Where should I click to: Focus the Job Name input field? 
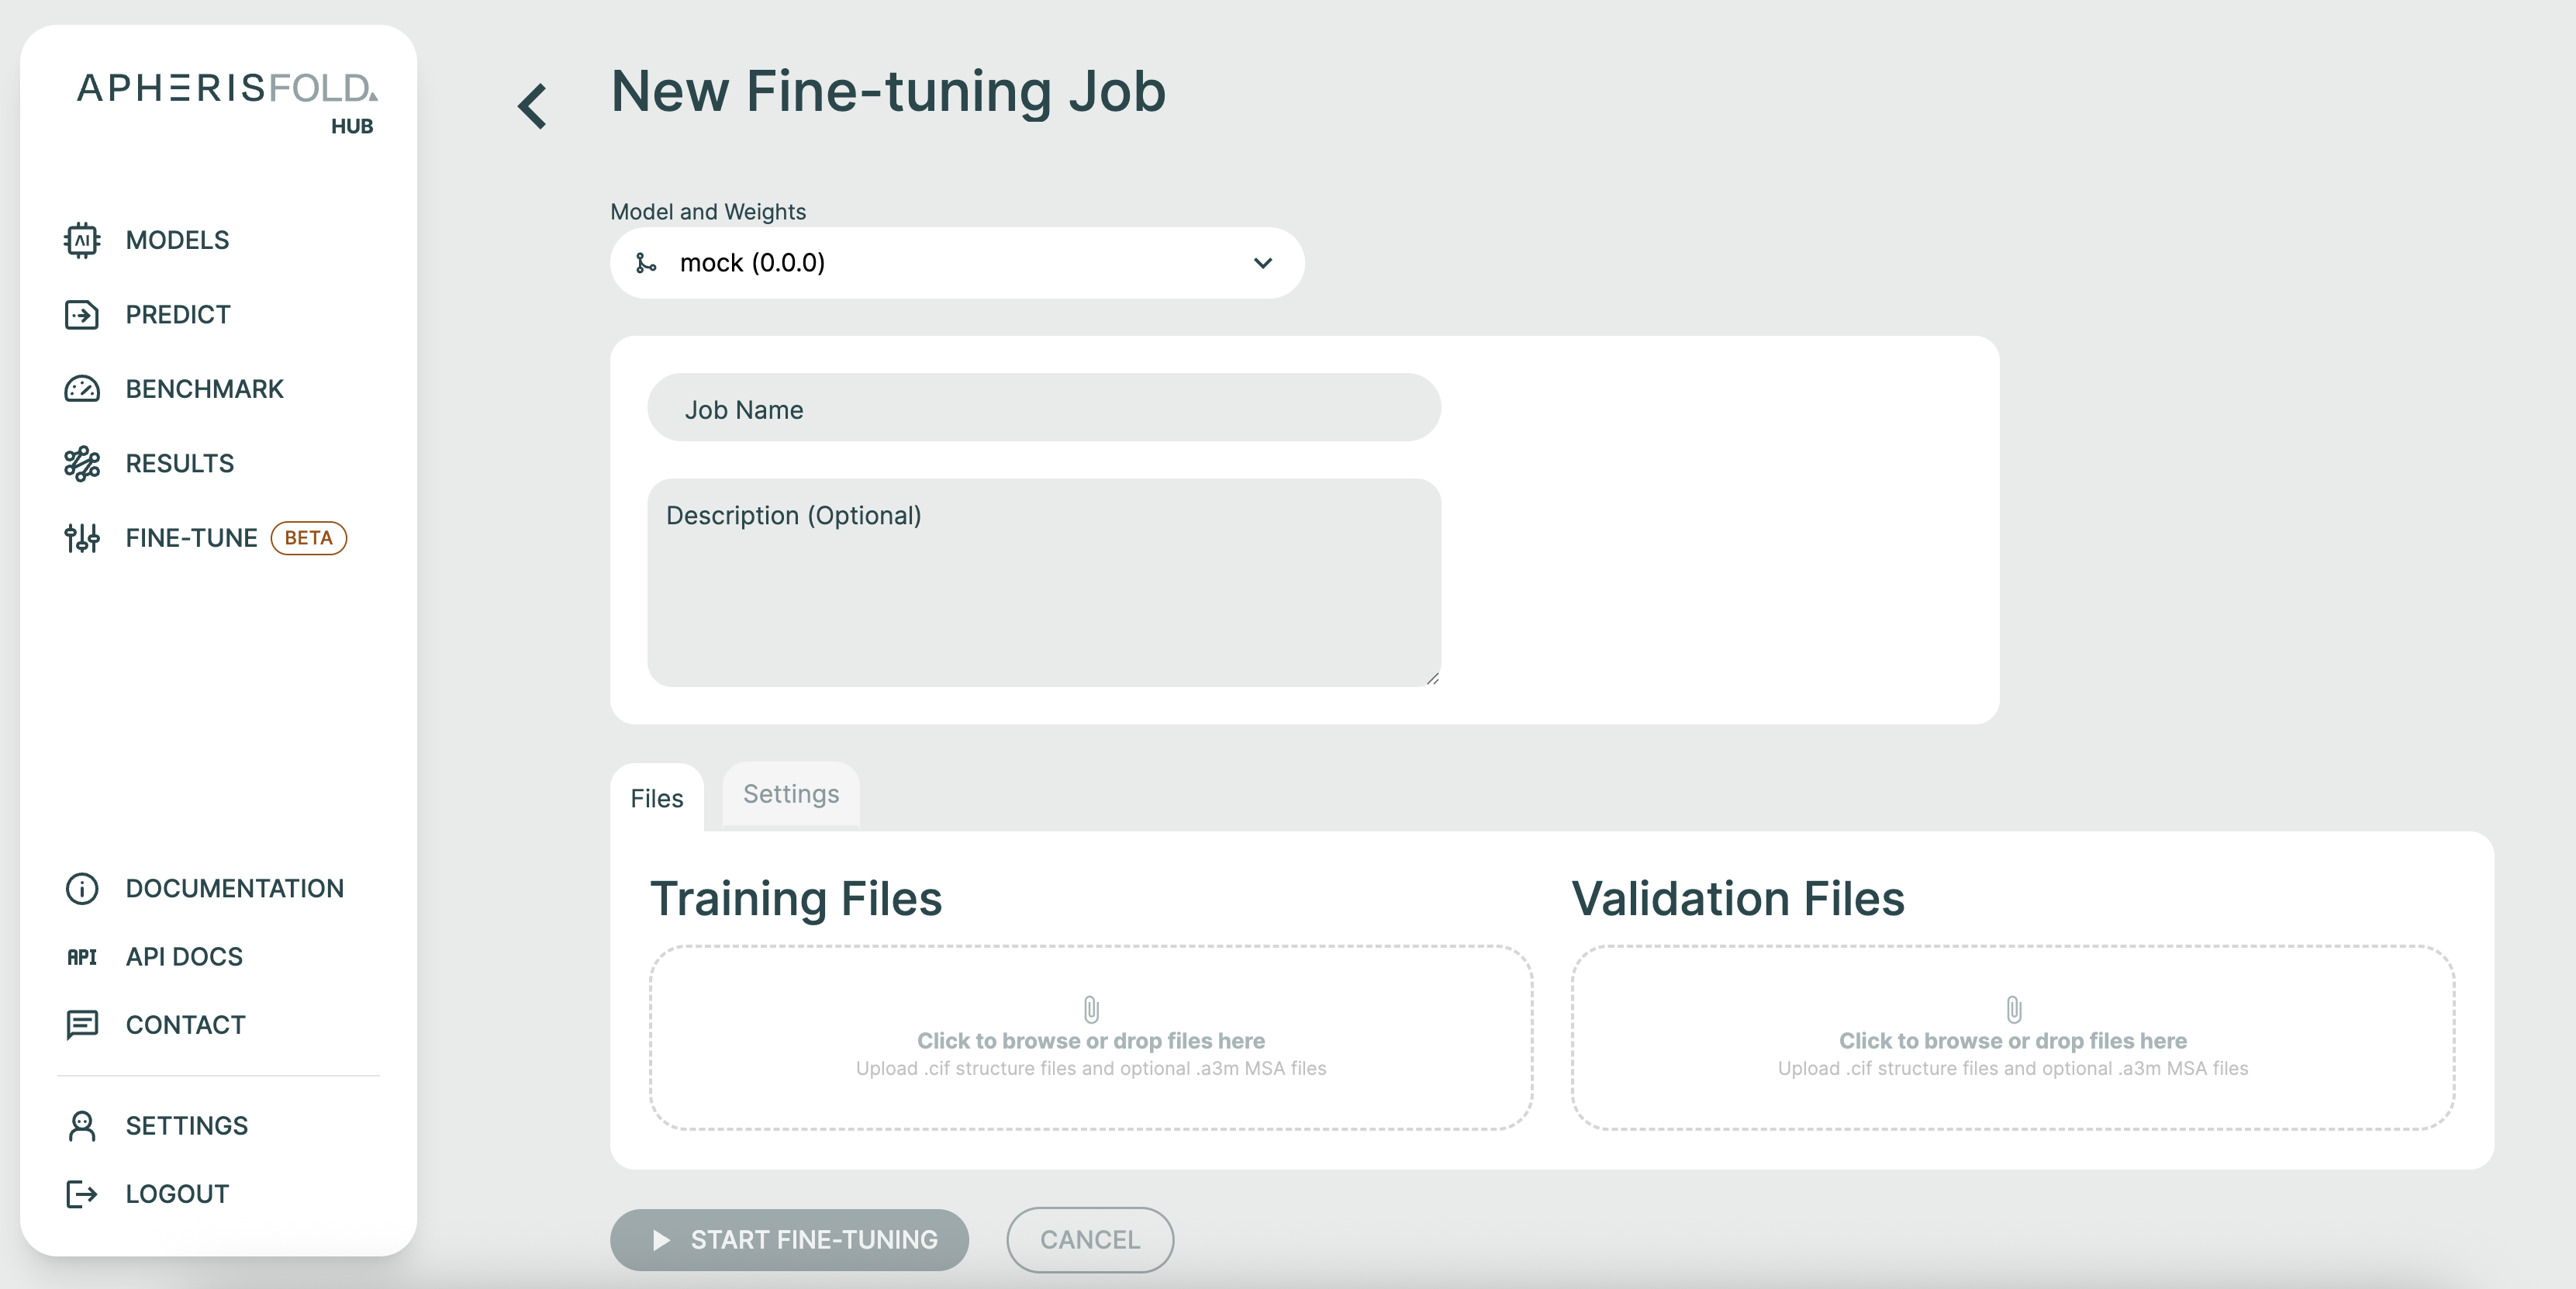(1043, 409)
